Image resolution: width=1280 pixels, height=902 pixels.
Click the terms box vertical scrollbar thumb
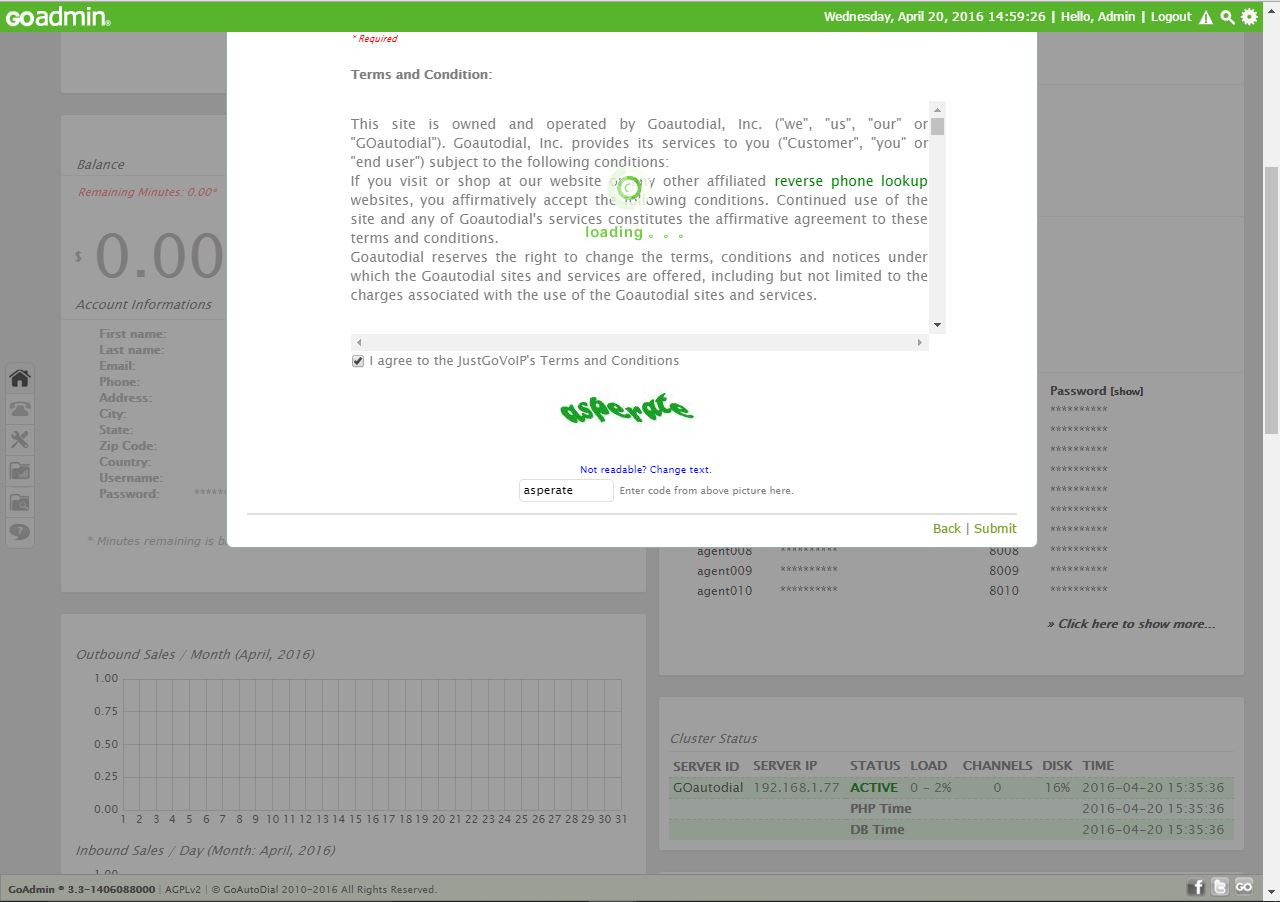[x=937, y=126]
